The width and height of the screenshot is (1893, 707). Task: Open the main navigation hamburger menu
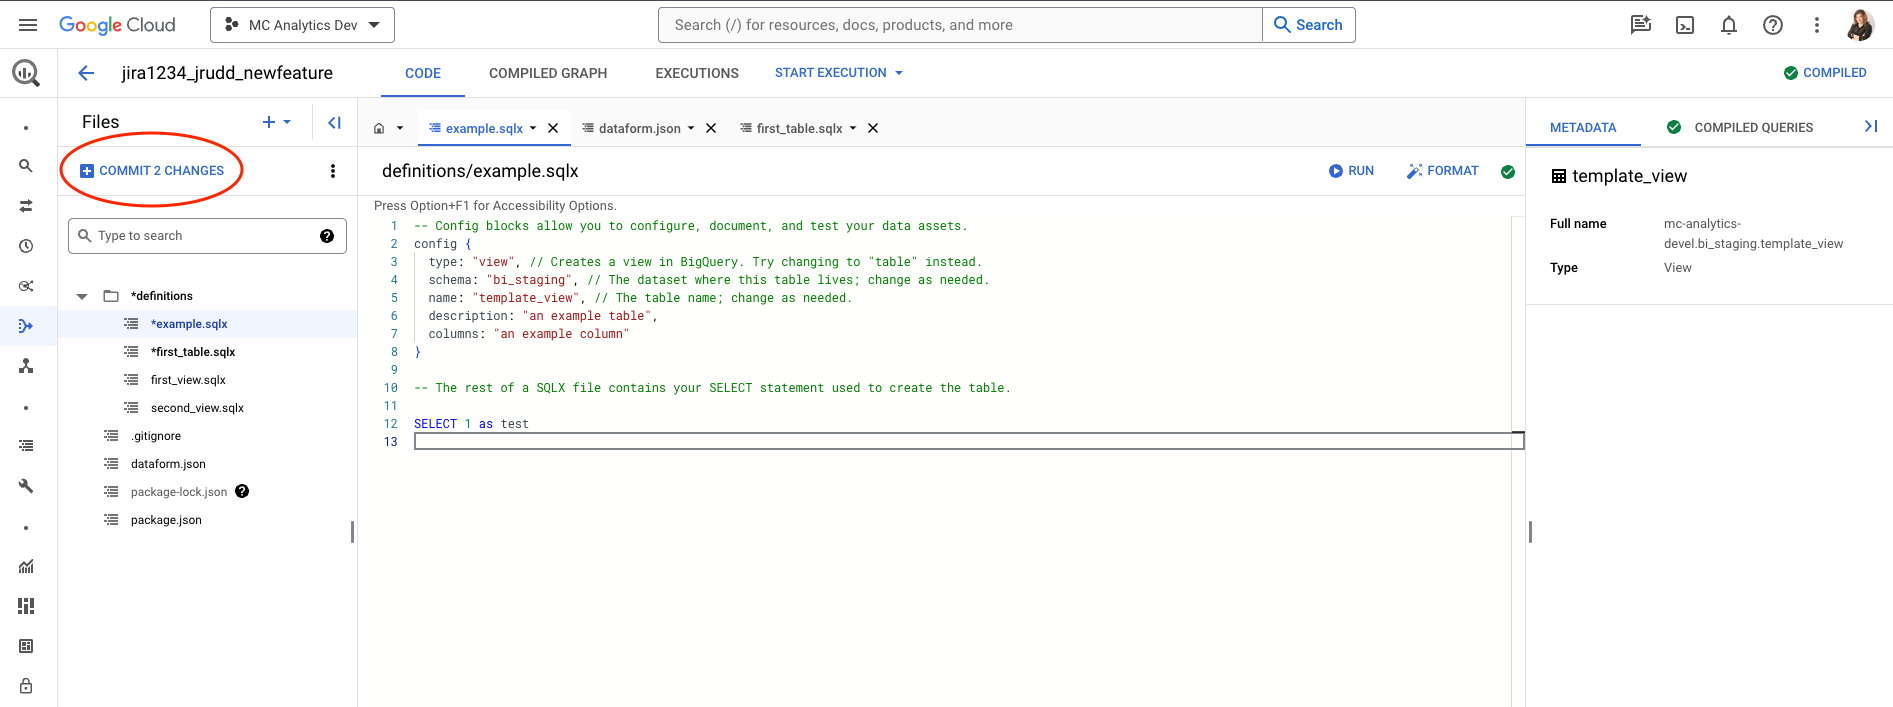[x=28, y=25]
